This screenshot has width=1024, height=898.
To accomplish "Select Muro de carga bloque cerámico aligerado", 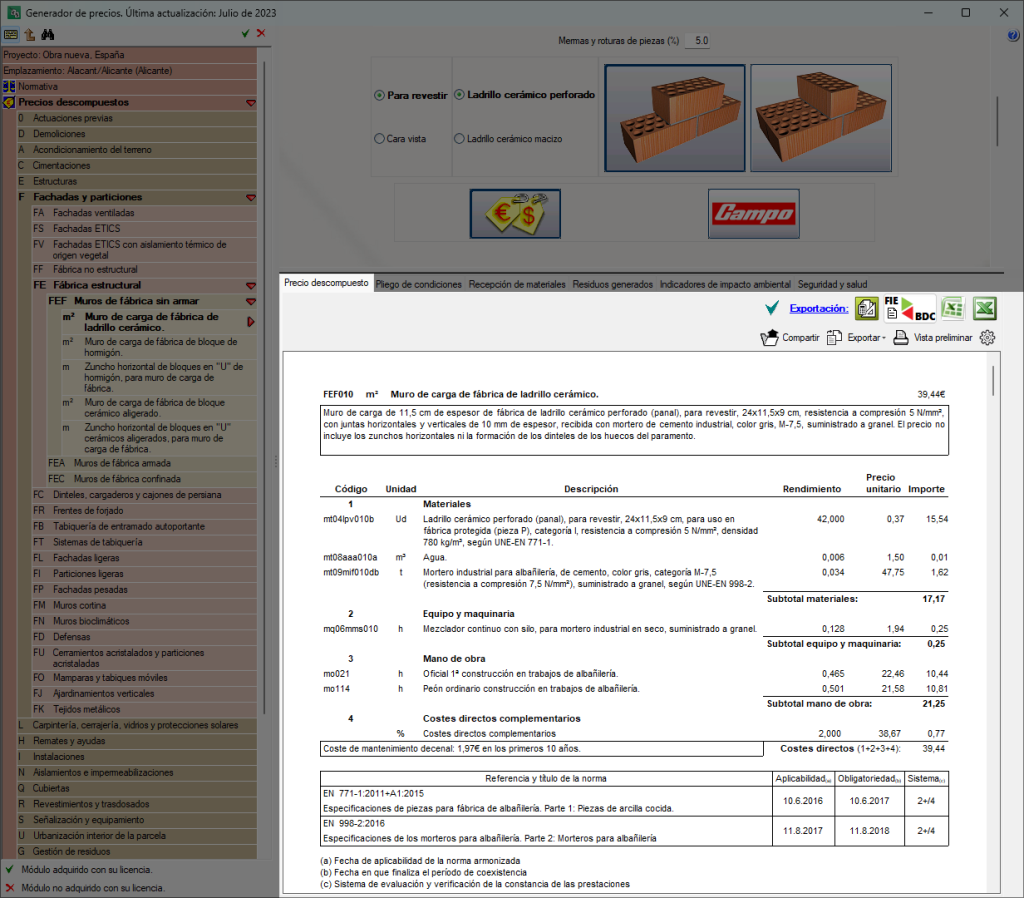I will click(159, 408).
